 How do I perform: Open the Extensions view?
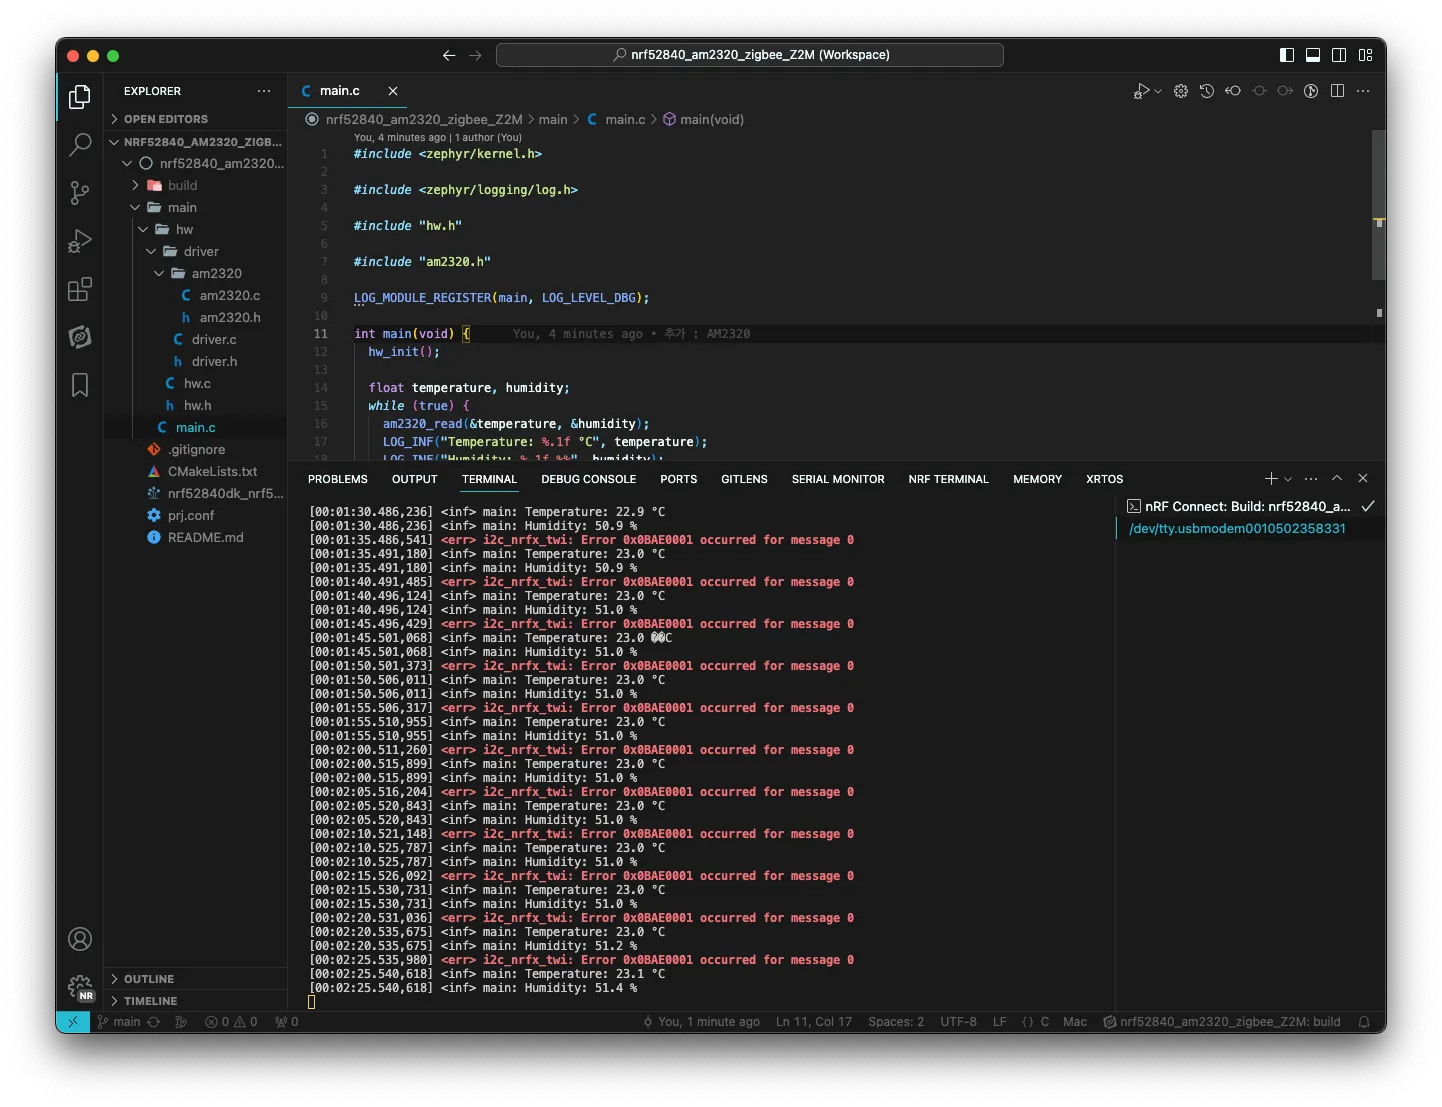pos(80,290)
